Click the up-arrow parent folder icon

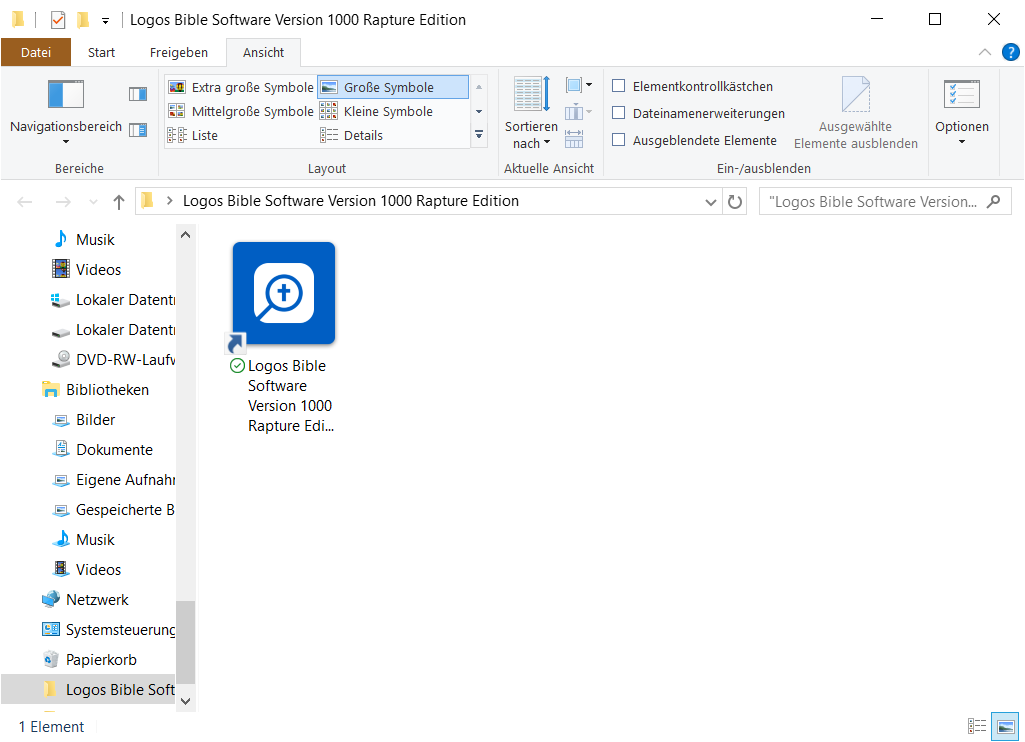pyautogui.click(x=119, y=202)
